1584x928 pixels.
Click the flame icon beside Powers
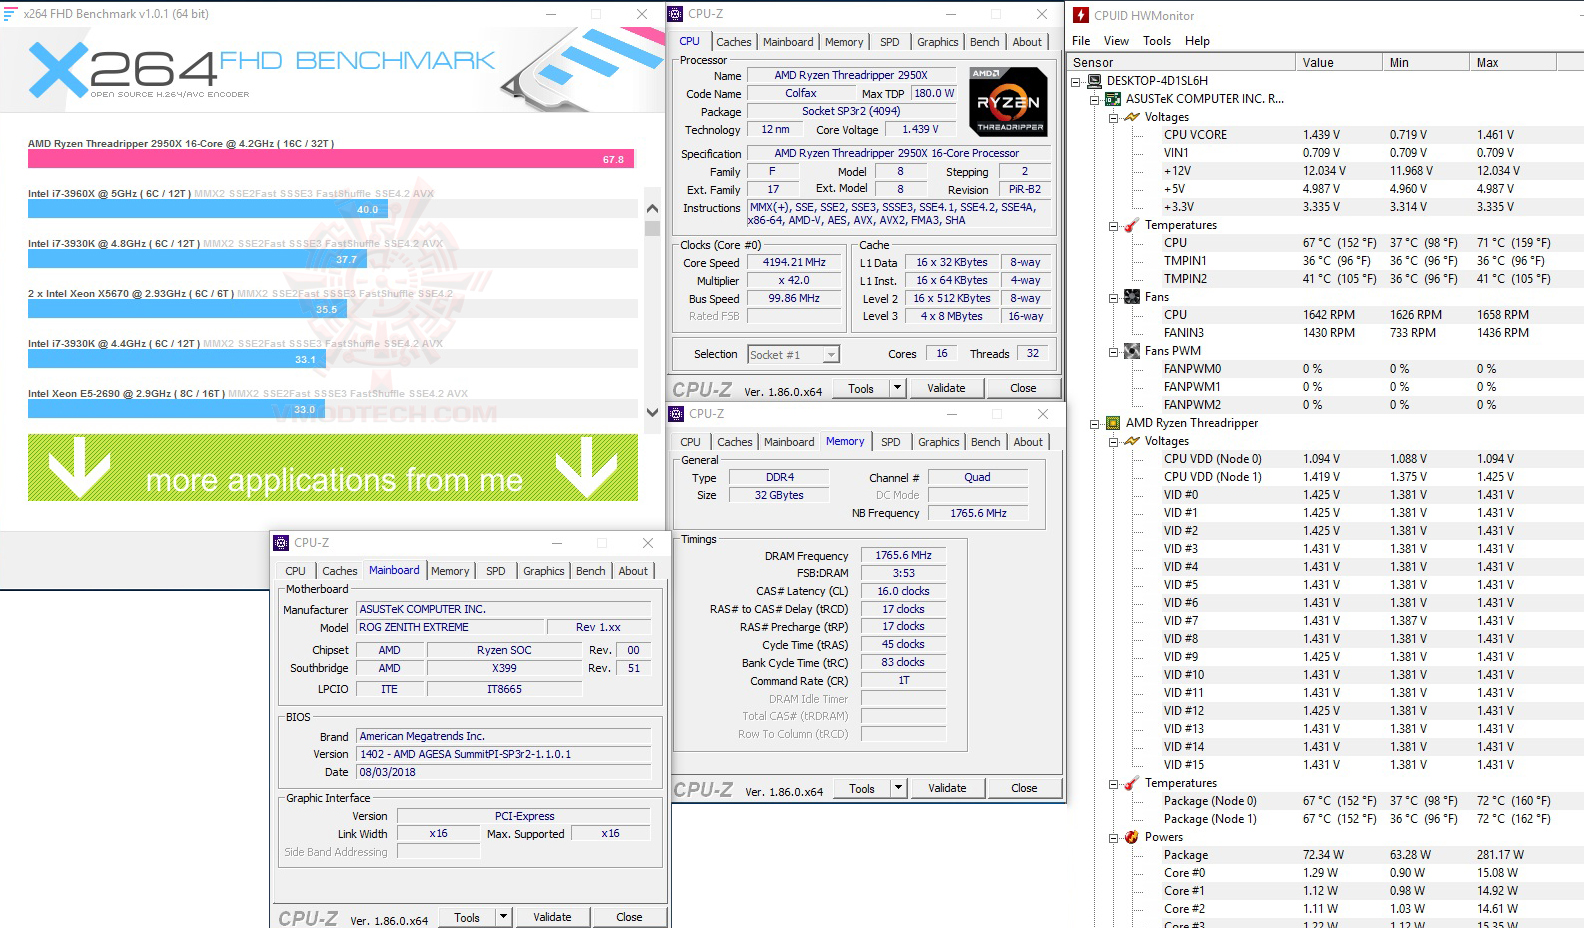[1132, 837]
